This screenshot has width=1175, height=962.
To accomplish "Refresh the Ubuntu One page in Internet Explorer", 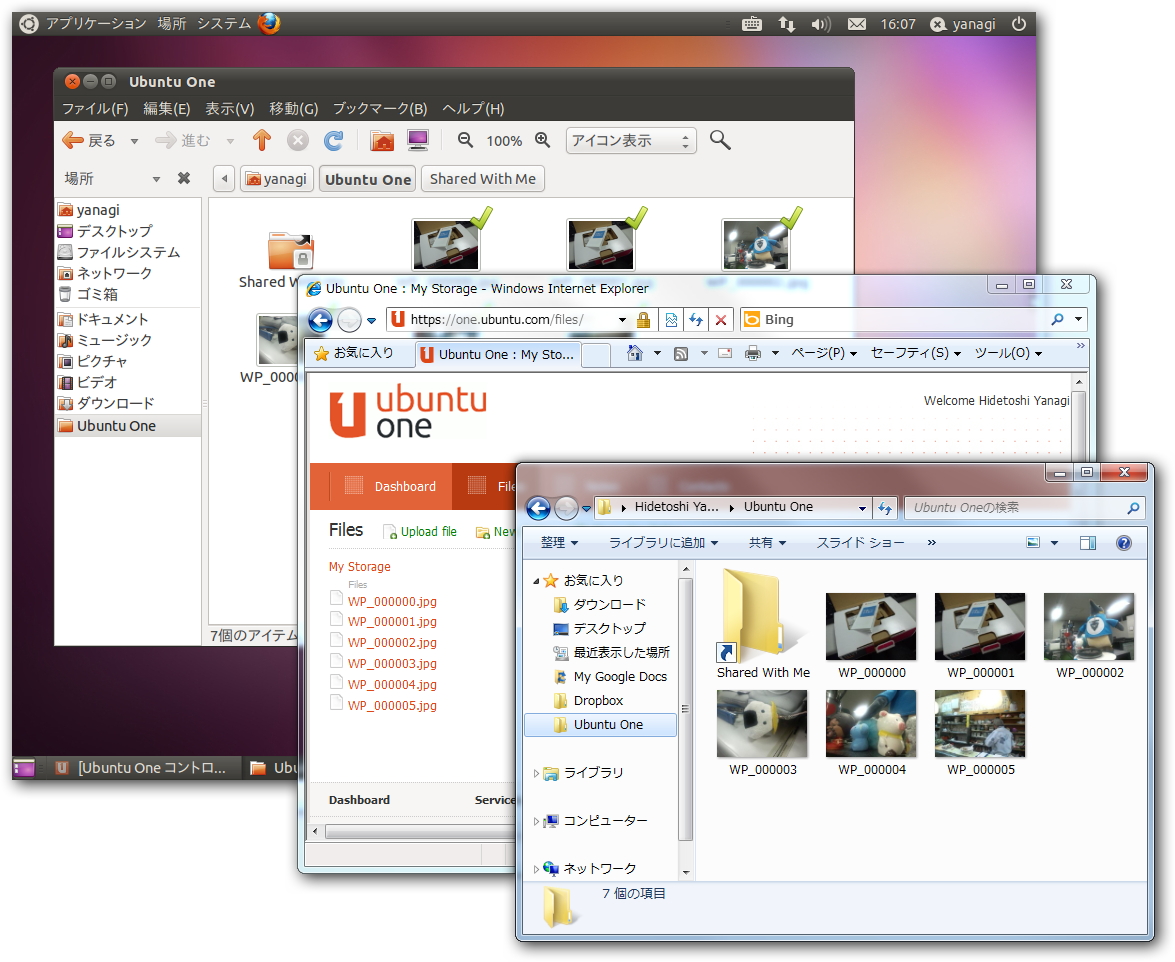I will tap(694, 319).
